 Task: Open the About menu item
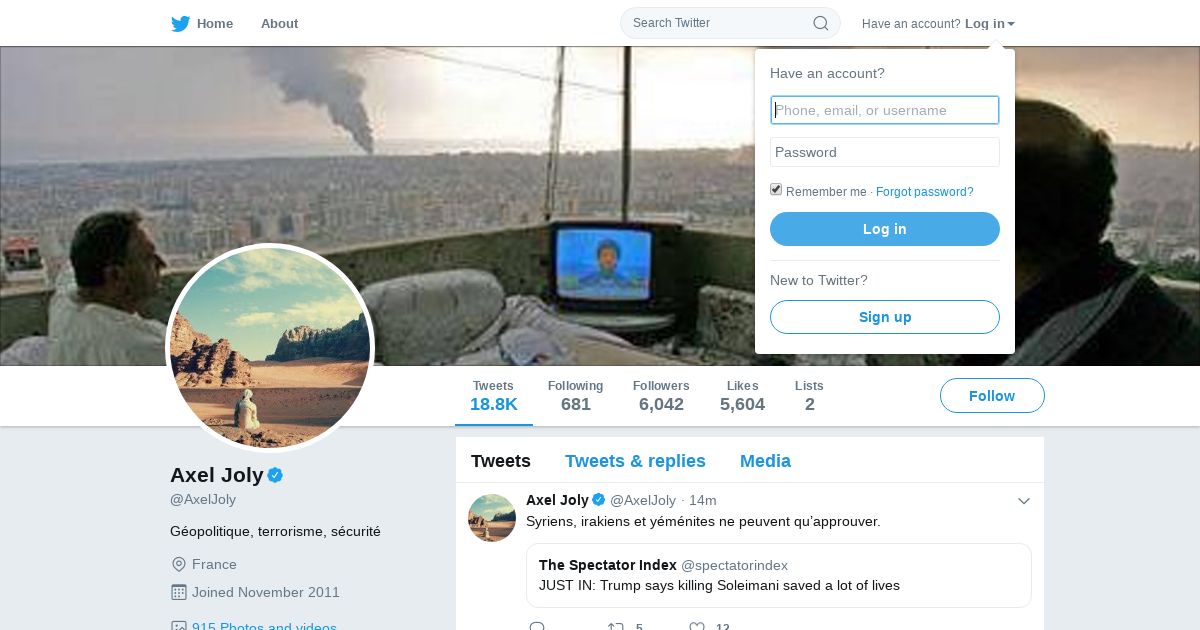[x=279, y=23]
